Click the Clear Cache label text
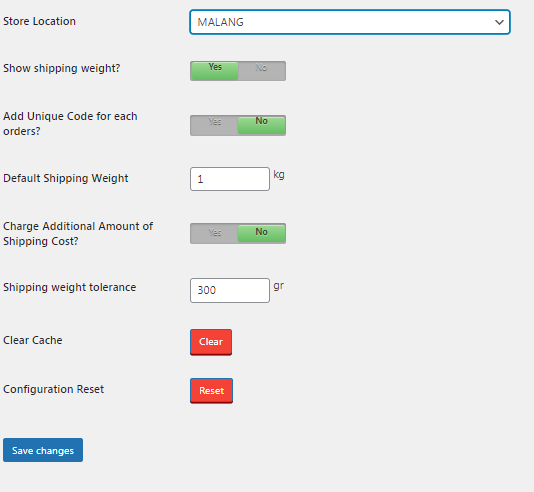Screen dimensions: 534x492 pos(33,340)
